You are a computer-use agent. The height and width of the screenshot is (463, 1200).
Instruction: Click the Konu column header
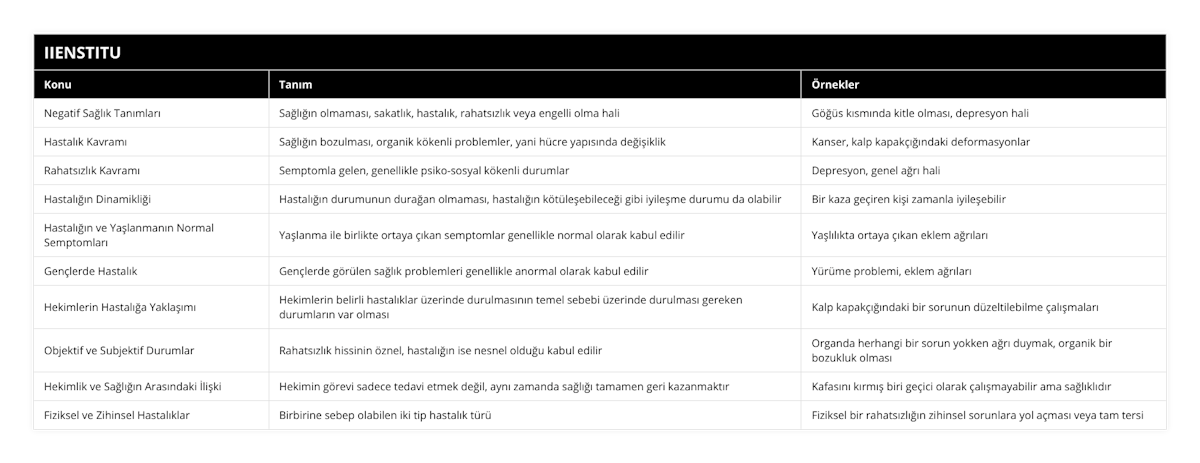pos(59,85)
